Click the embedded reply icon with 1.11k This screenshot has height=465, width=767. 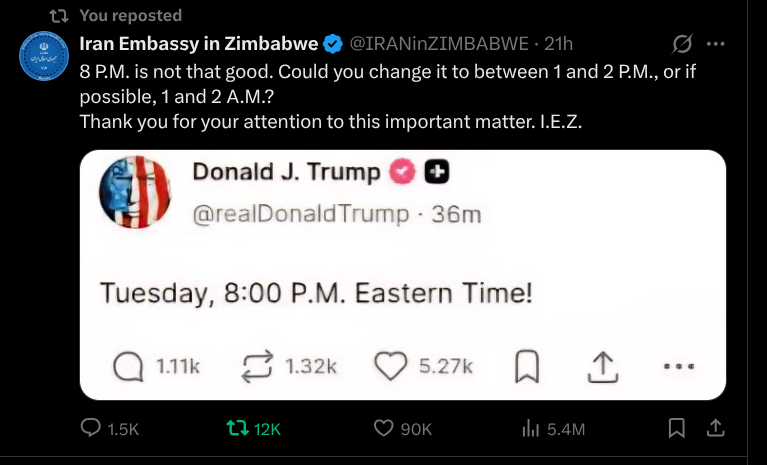(x=128, y=366)
